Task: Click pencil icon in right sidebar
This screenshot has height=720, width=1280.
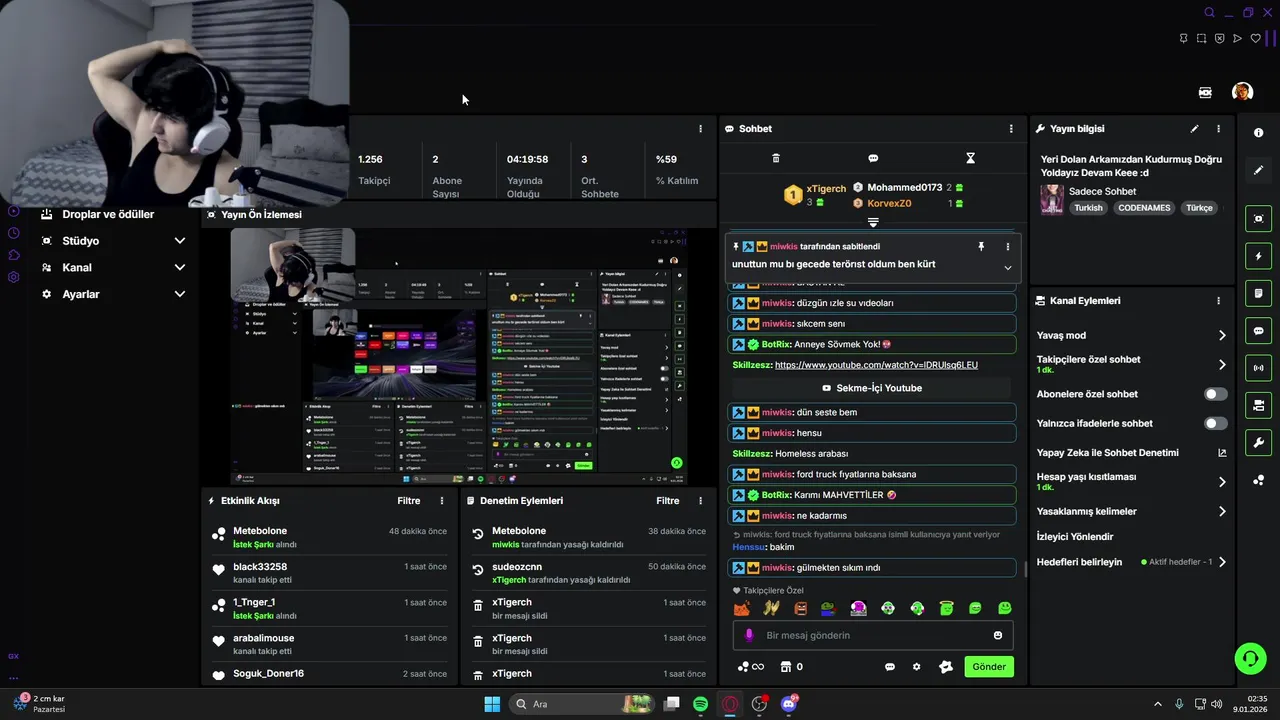Action: tap(1258, 170)
